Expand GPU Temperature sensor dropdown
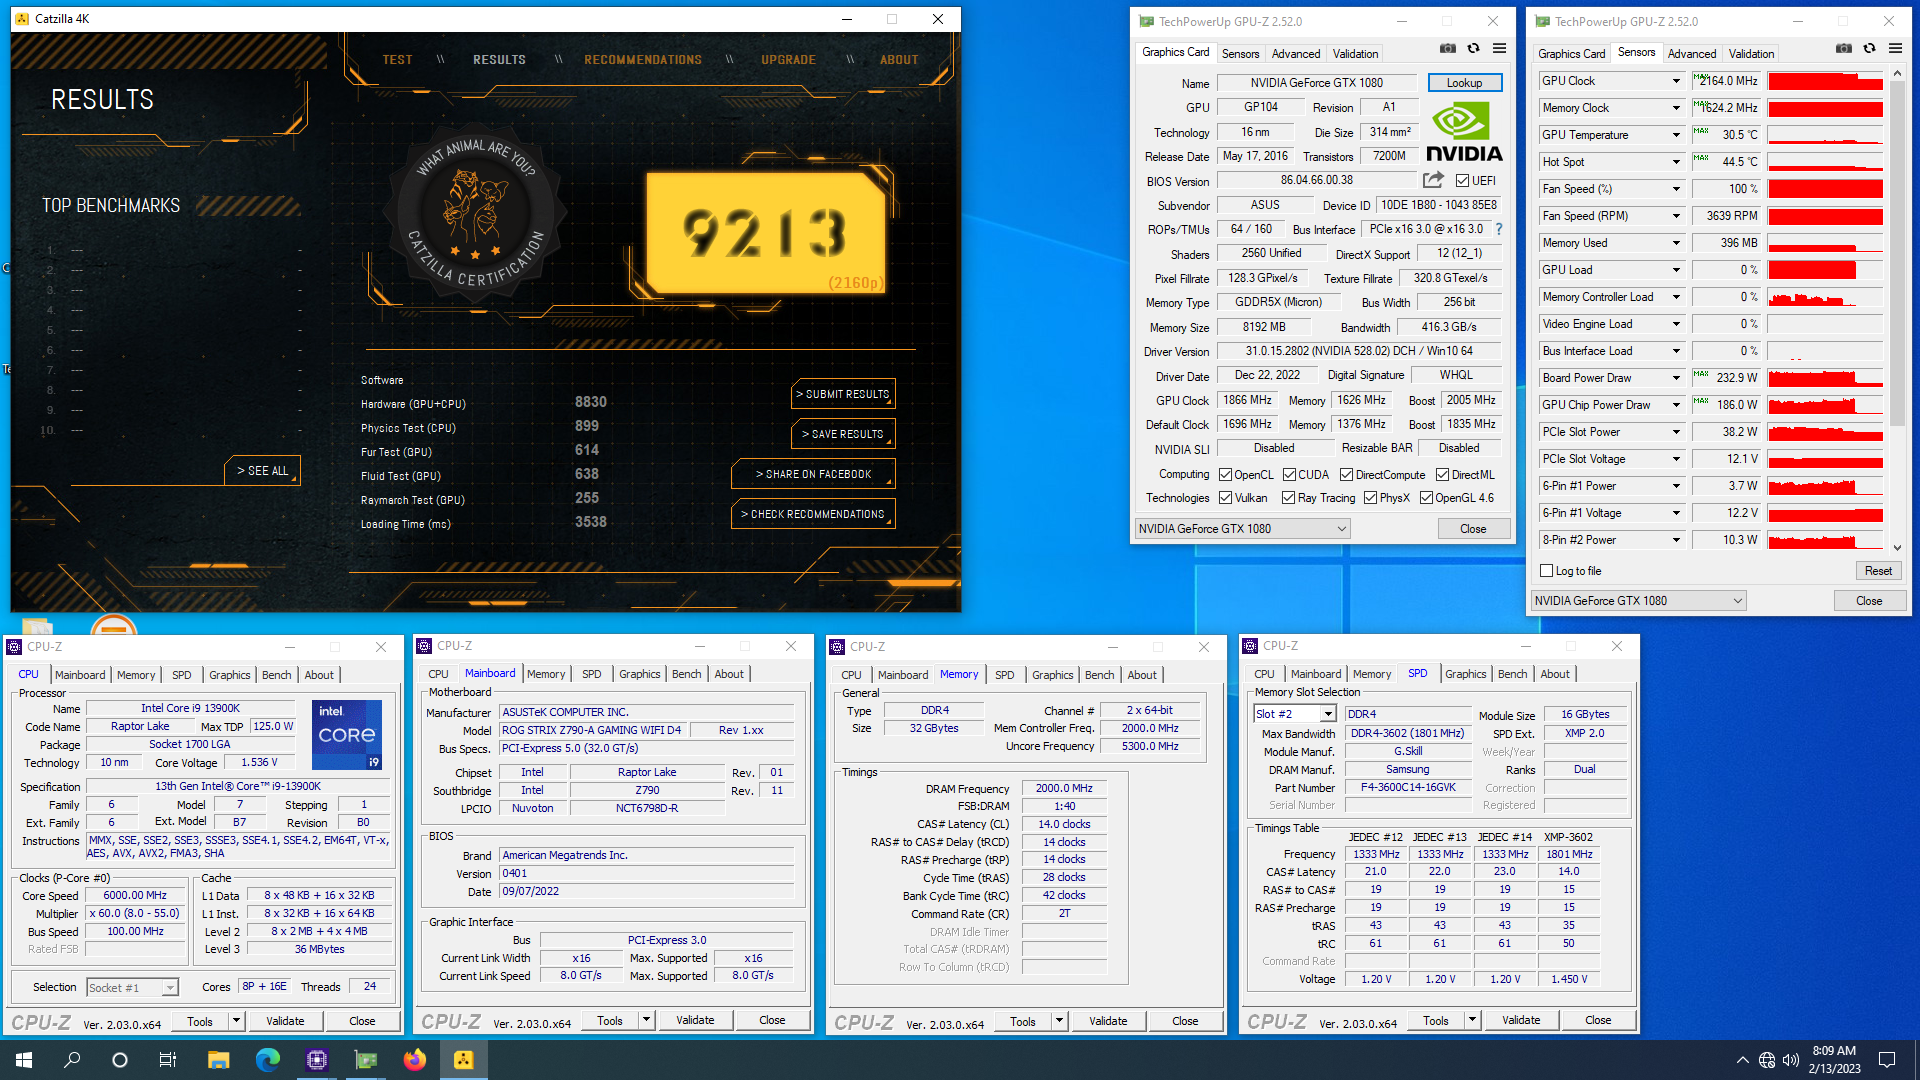The width and height of the screenshot is (1920, 1080). point(1676,135)
